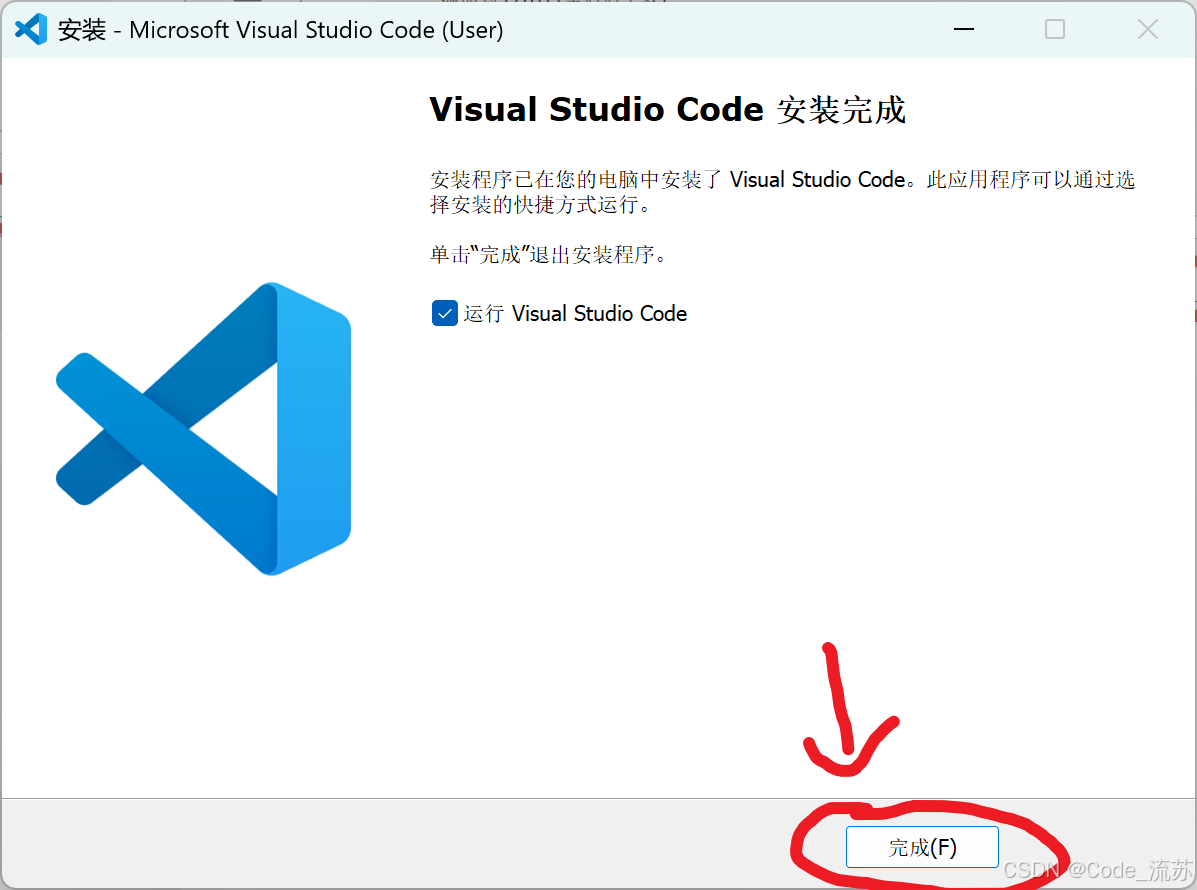Screen dimensions: 1197x890
Task: Click the 完成(F) finish button
Action: pos(921,846)
